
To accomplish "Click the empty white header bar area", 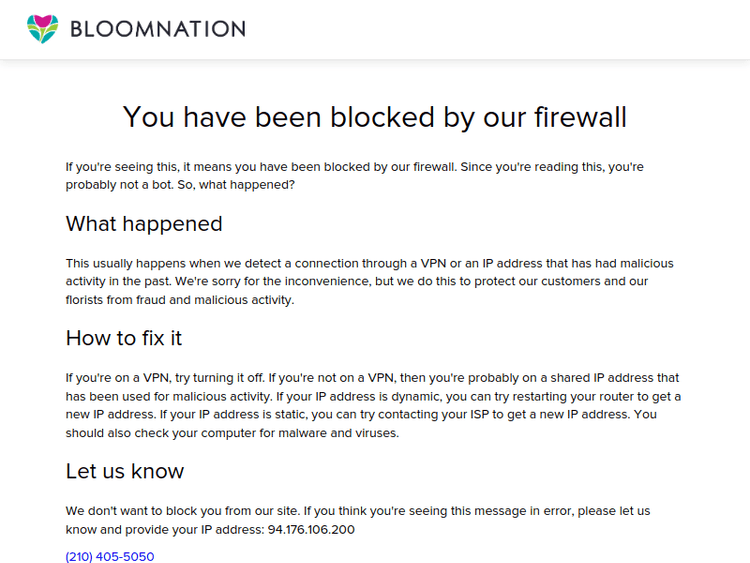I will 500,29.
